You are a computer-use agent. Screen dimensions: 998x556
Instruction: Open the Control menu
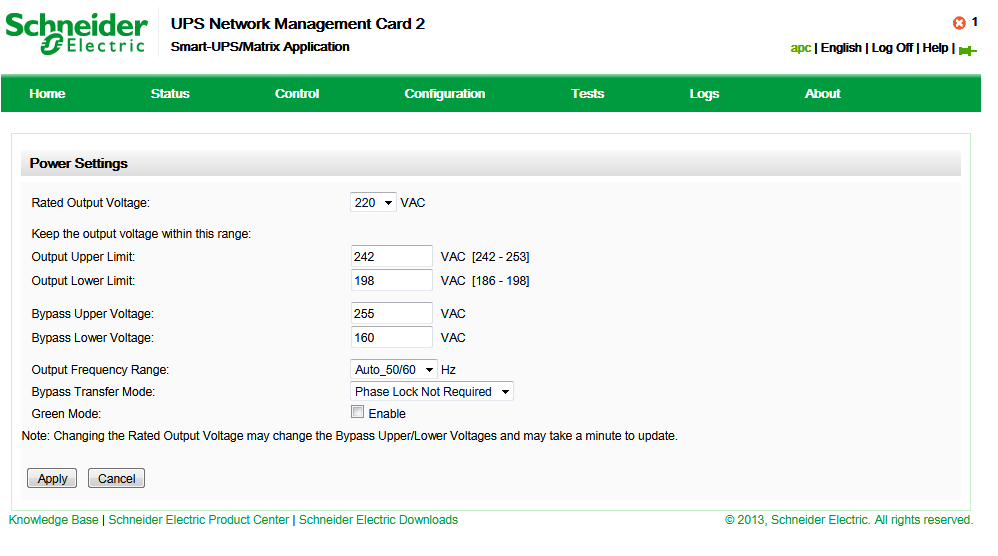point(297,94)
